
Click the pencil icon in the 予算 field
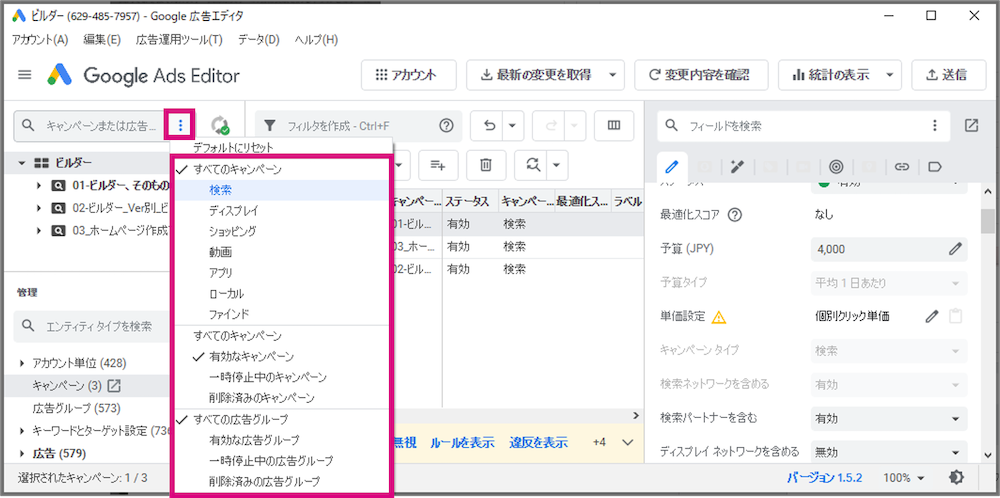(x=955, y=249)
